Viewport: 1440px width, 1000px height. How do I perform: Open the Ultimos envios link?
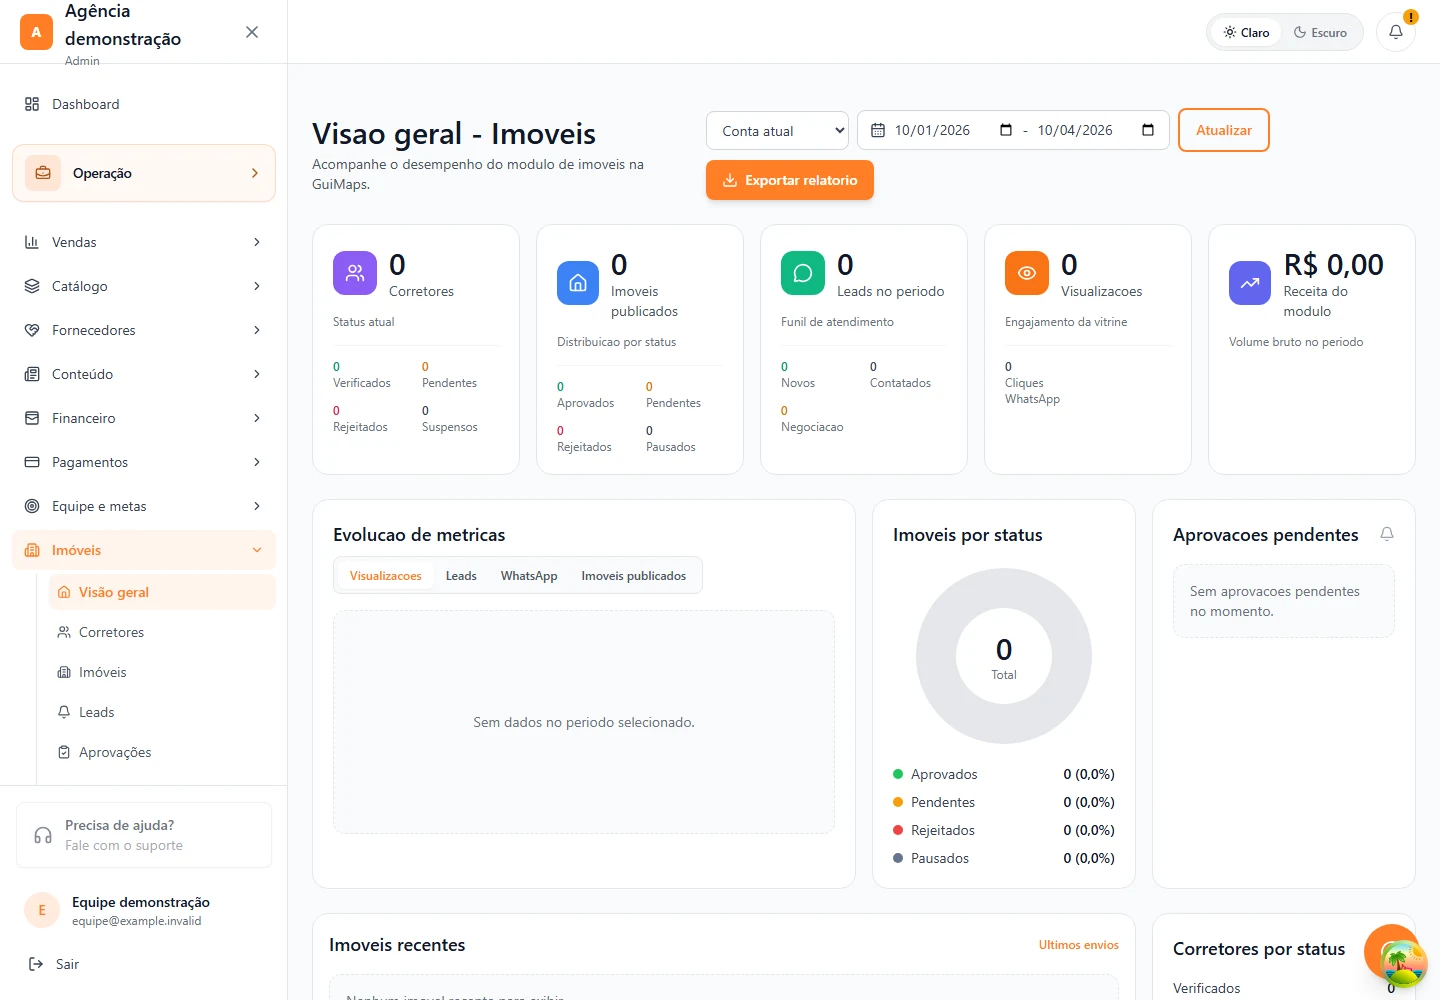pos(1078,945)
